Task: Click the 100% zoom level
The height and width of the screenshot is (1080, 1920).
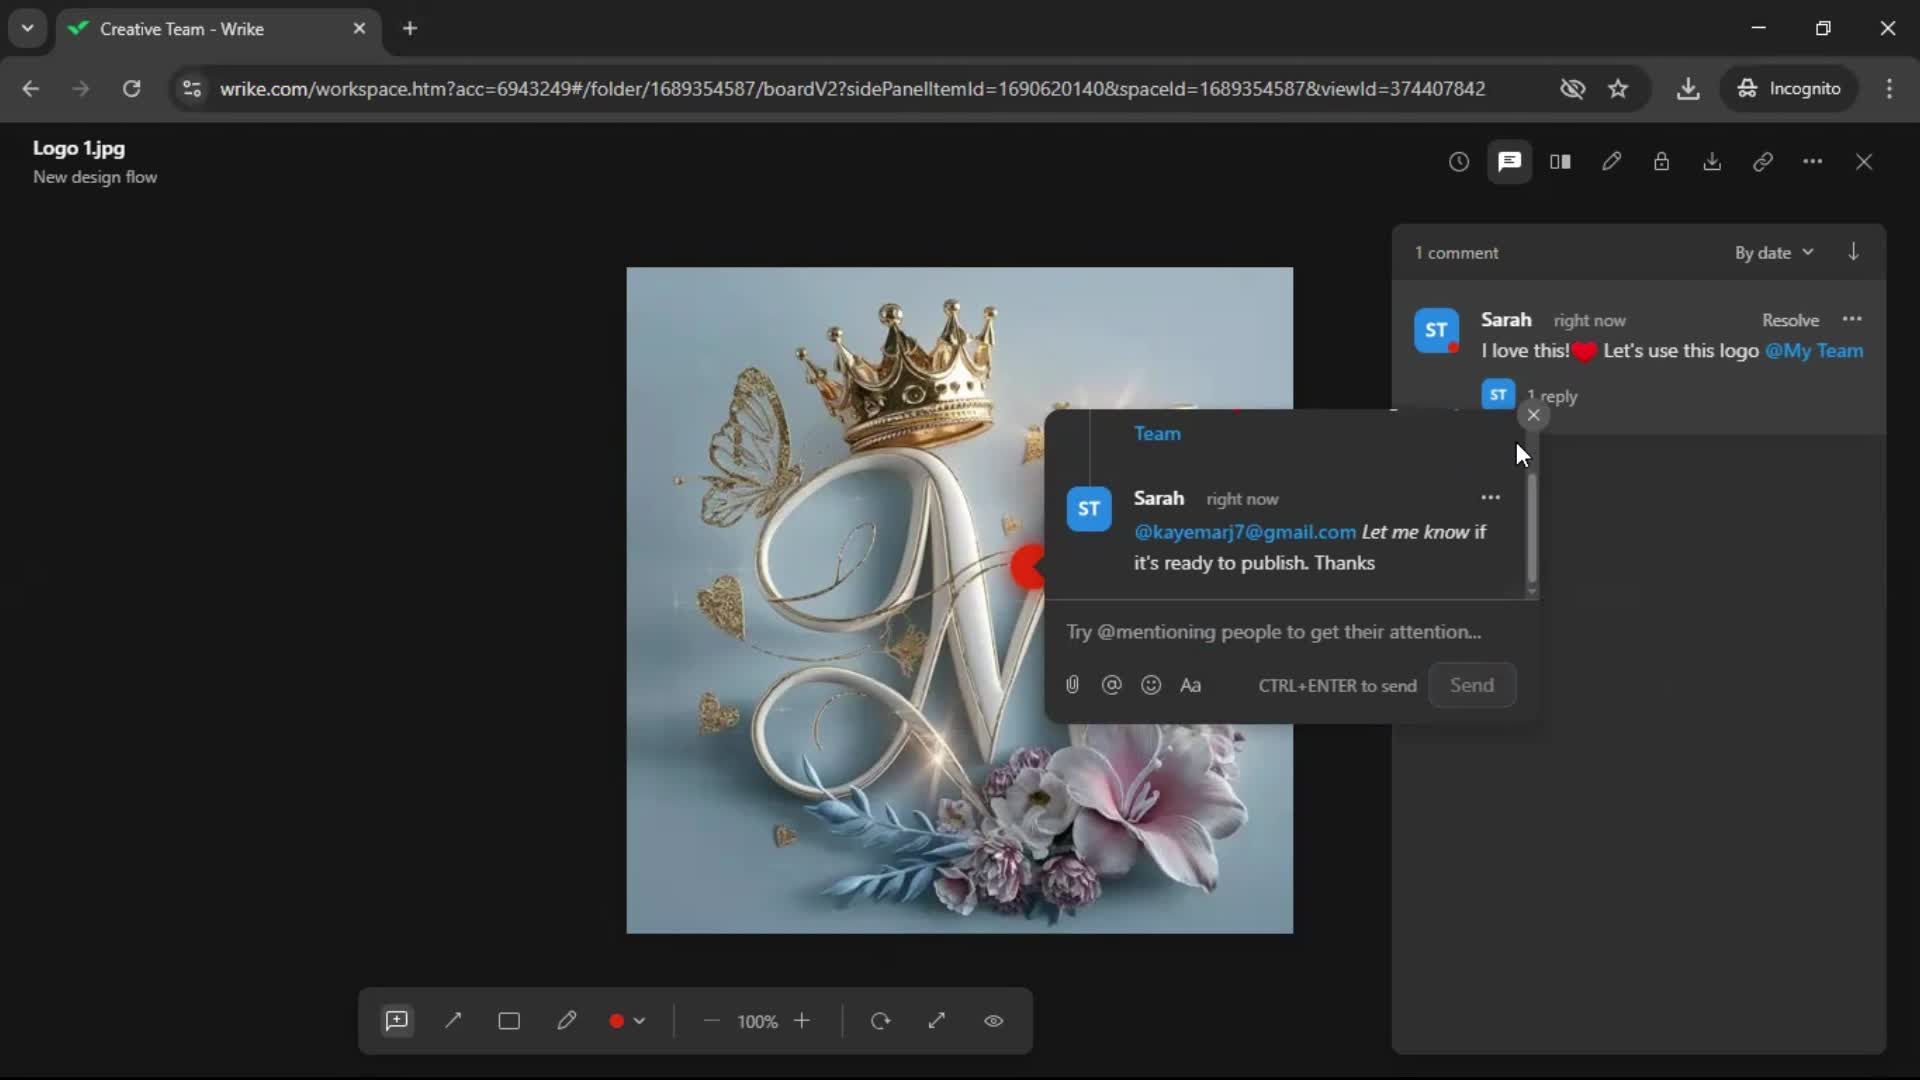Action: click(757, 1022)
